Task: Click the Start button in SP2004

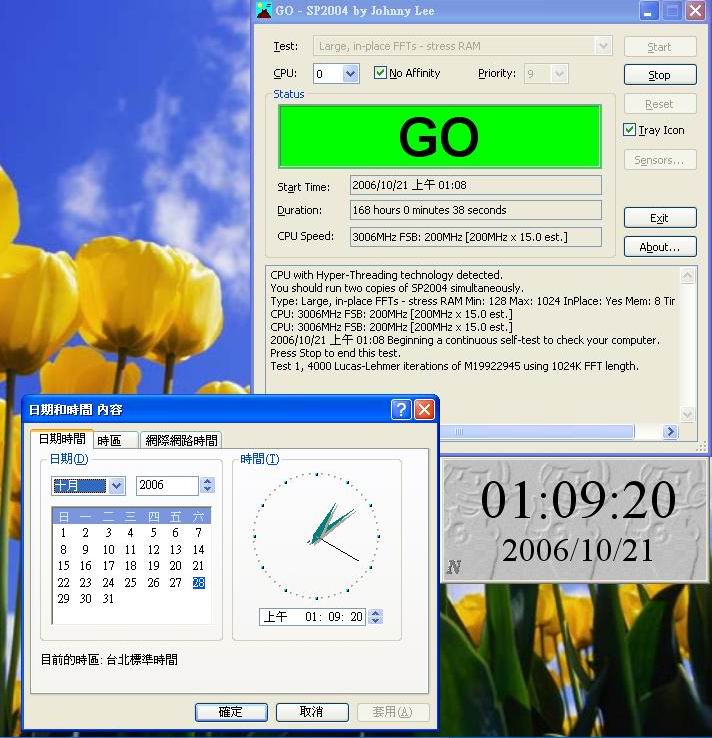Action: [x=660, y=47]
